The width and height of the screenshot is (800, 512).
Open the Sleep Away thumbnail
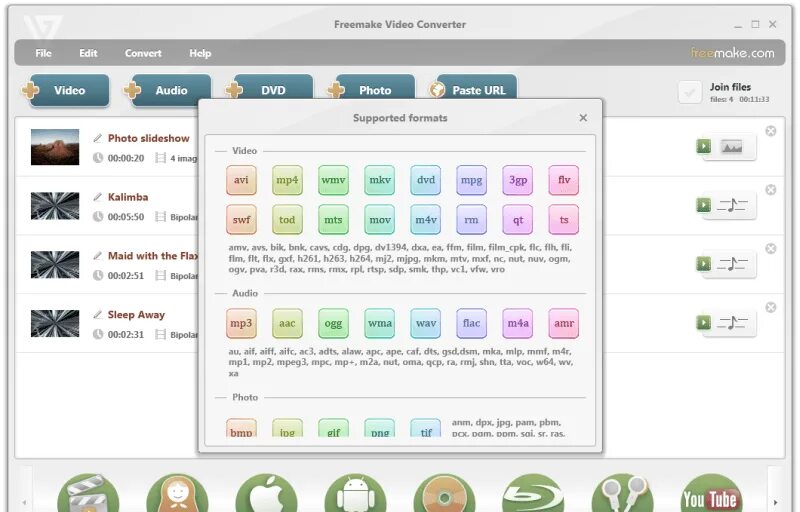click(55, 323)
